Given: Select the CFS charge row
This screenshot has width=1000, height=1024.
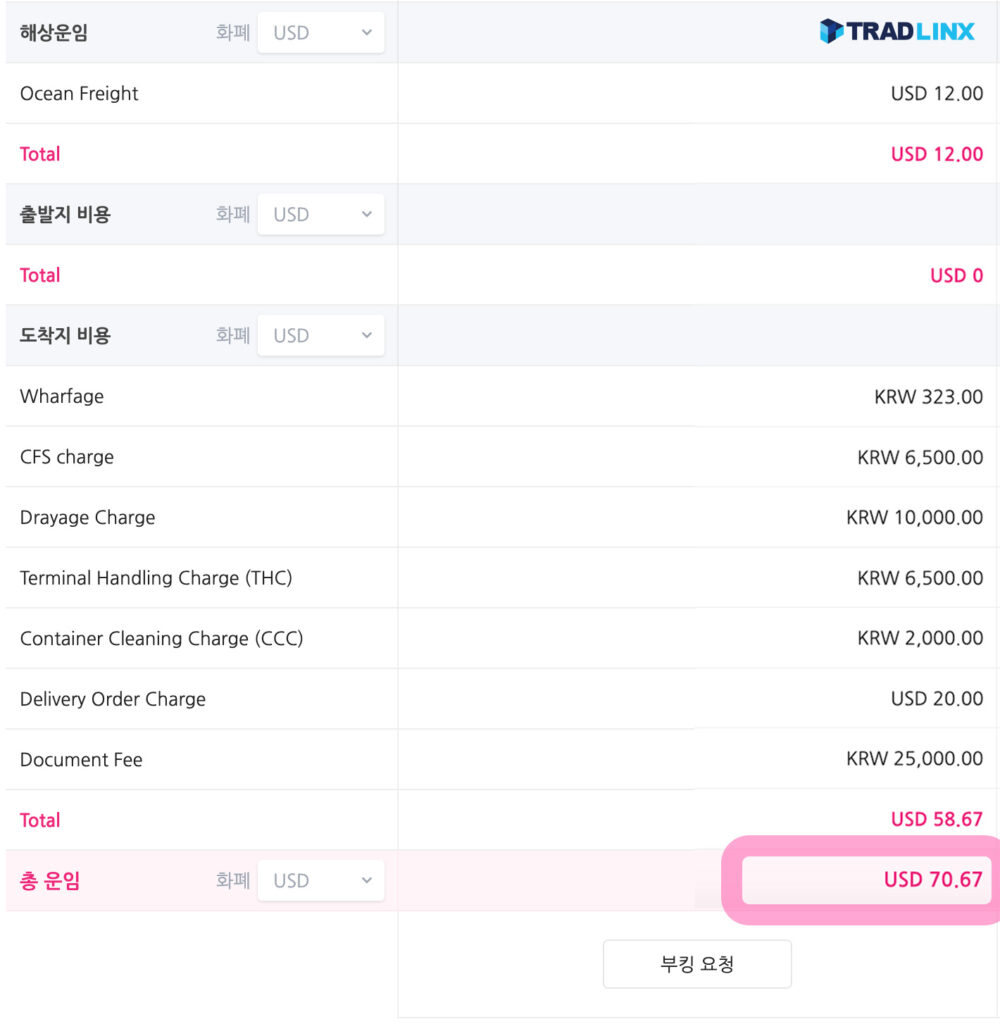Looking at the screenshot, I should [501, 456].
